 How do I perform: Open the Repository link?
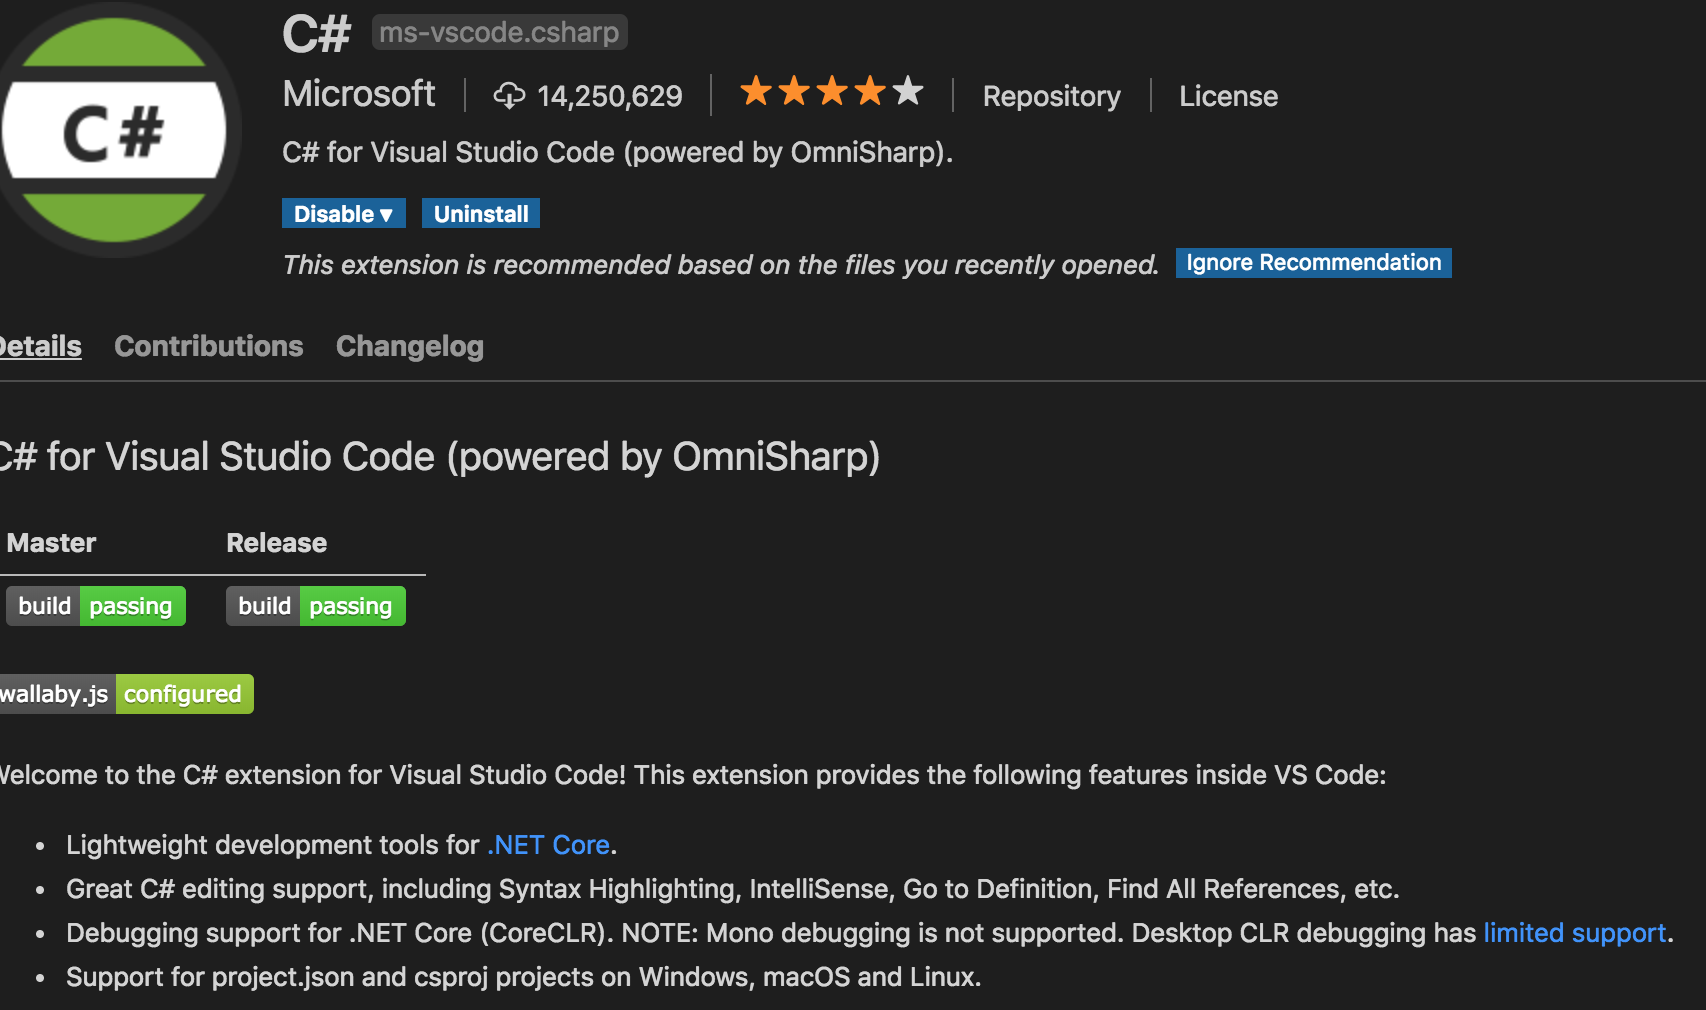1051,96
